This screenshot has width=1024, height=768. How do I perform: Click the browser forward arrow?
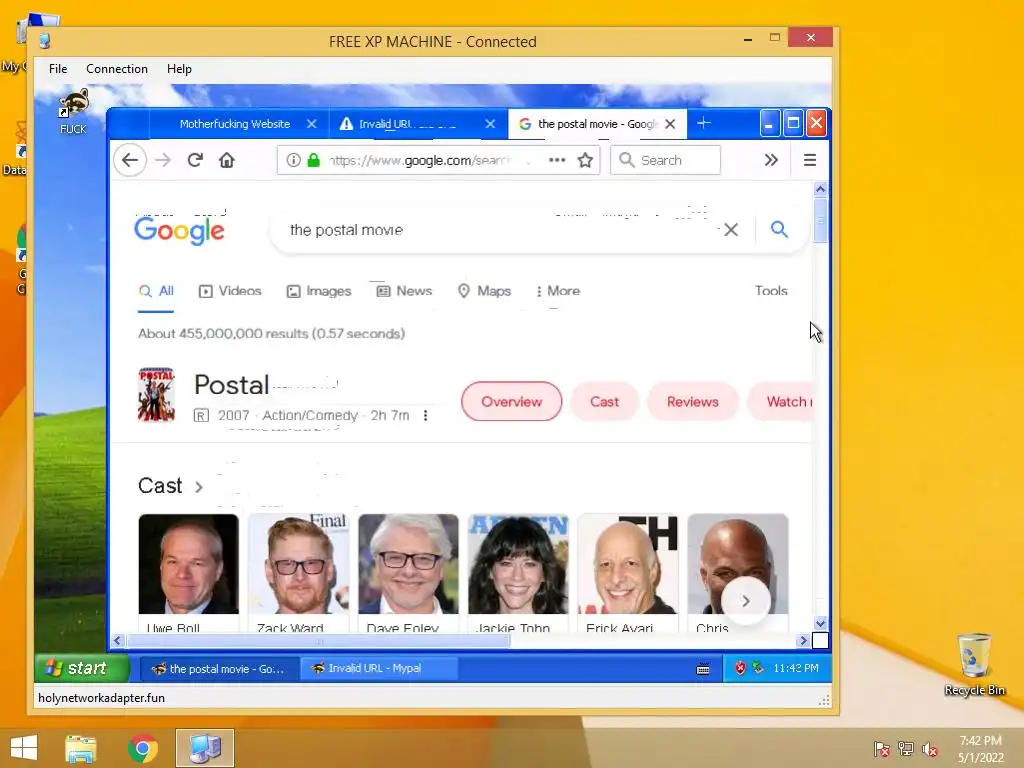pyautogui.click(x=163, y=160)
